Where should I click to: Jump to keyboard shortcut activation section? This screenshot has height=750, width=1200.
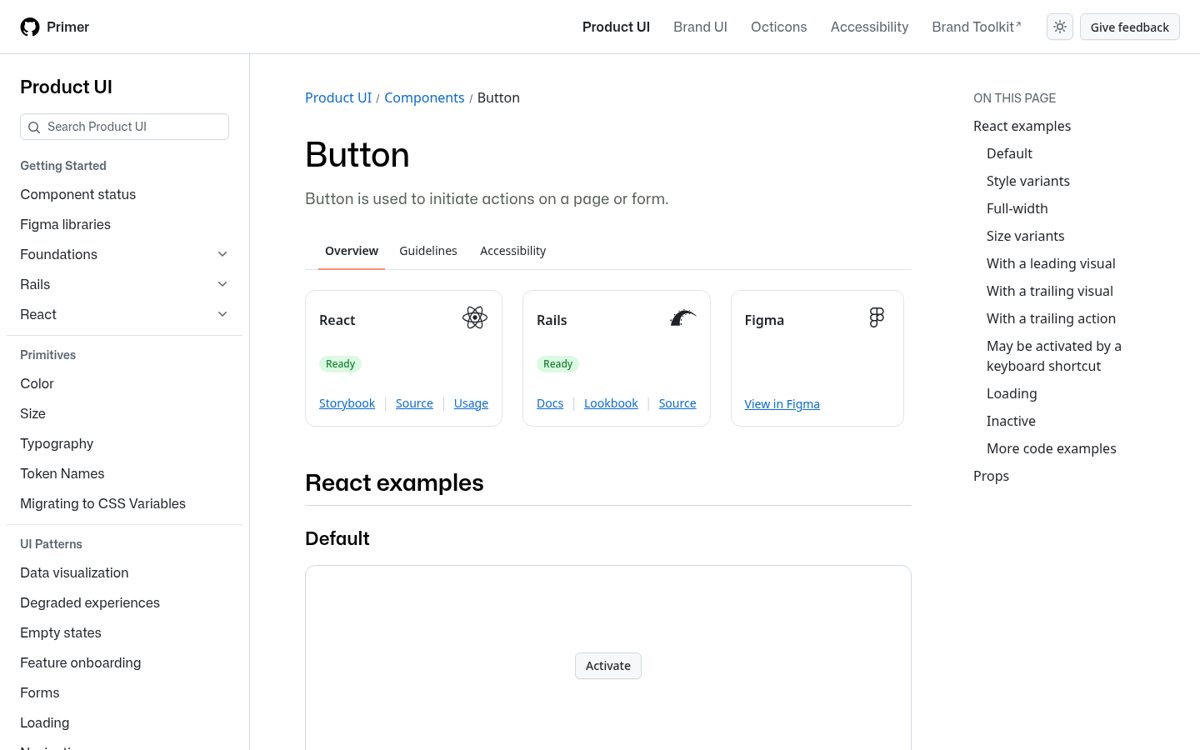1054,356
